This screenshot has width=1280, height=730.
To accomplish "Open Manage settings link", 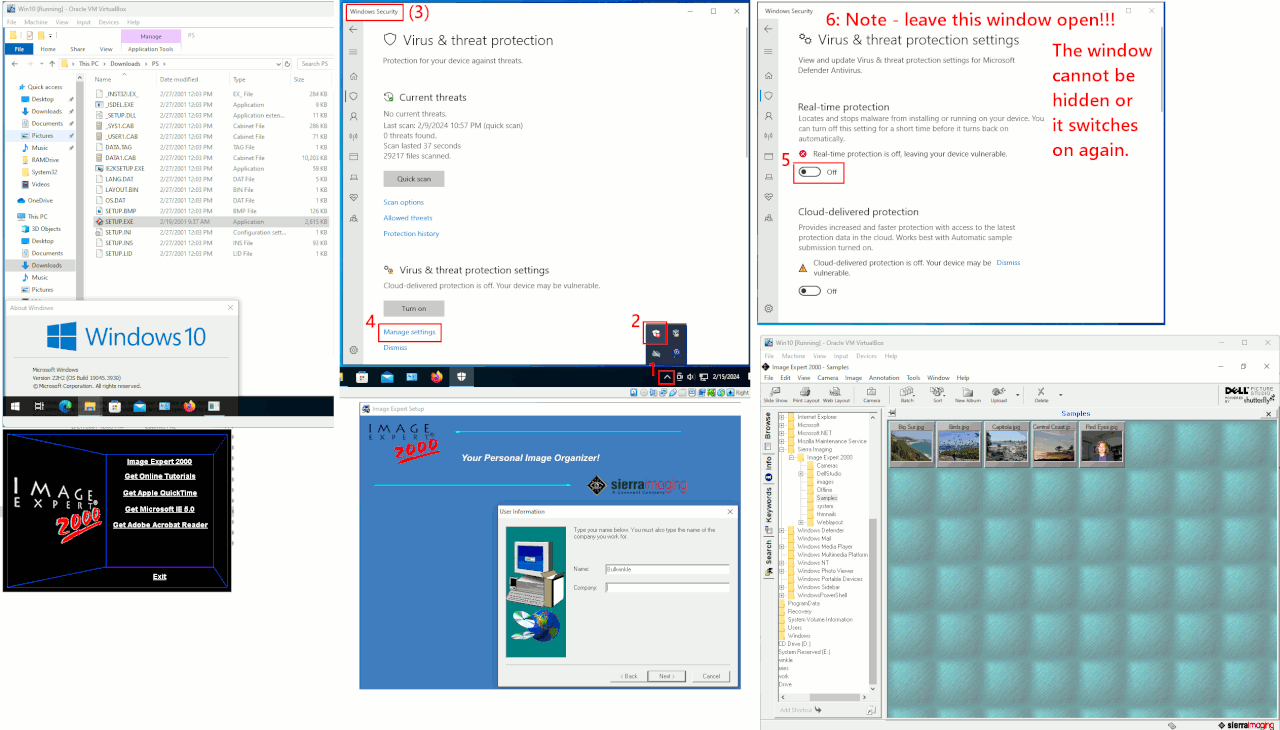I will pyautogui.click(x=410, y=332).
